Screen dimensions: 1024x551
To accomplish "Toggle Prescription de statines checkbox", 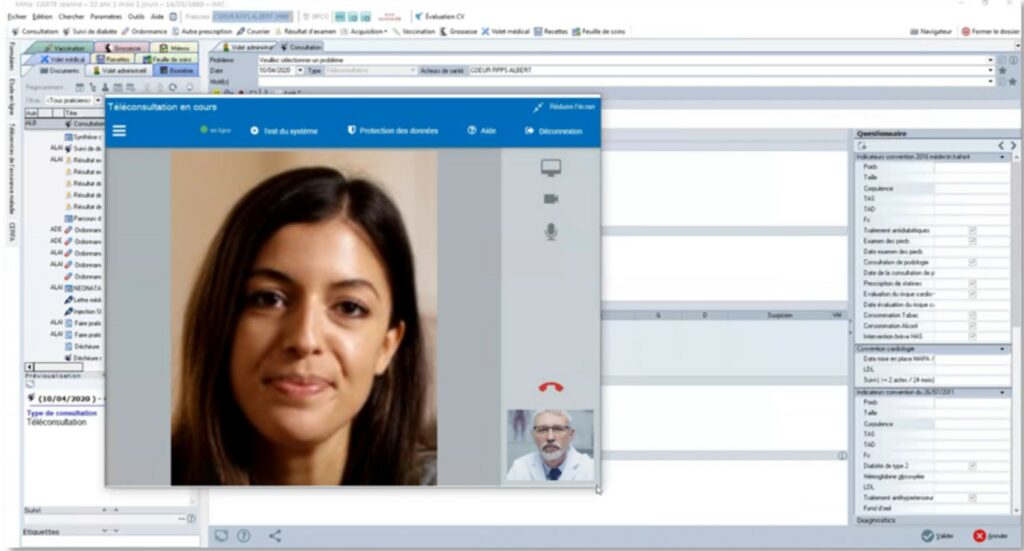I will click(x=972, y=283).
